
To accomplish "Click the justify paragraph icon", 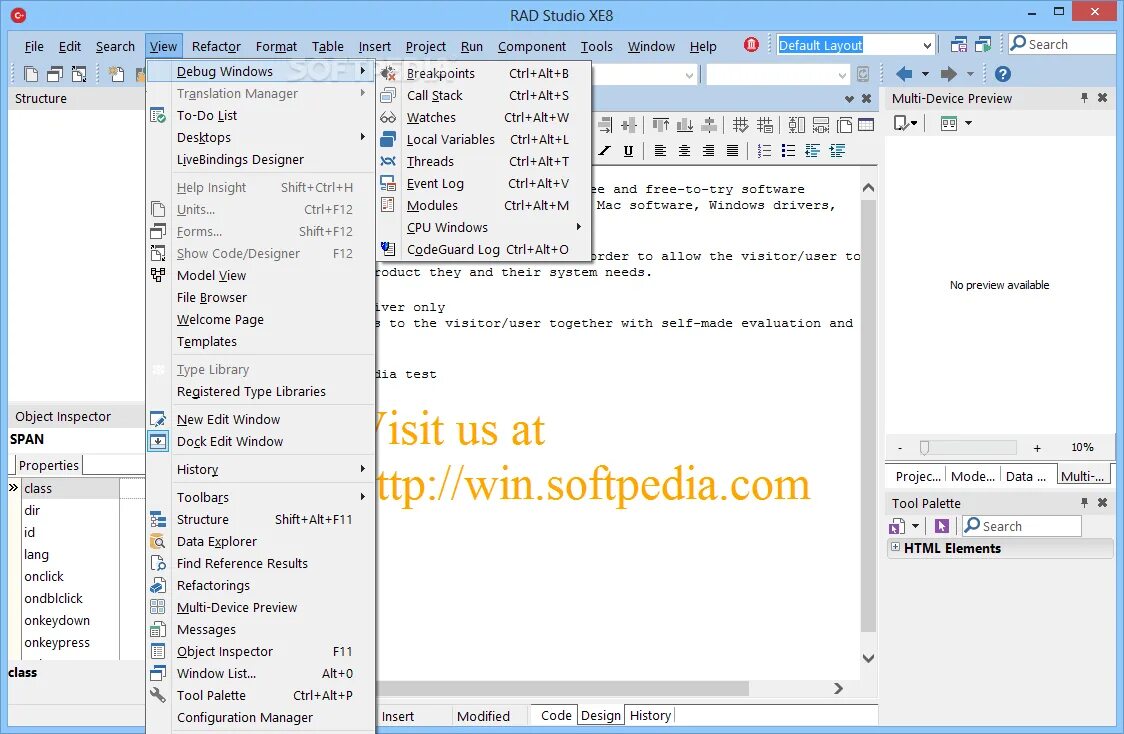I will (x=732, y=151).
